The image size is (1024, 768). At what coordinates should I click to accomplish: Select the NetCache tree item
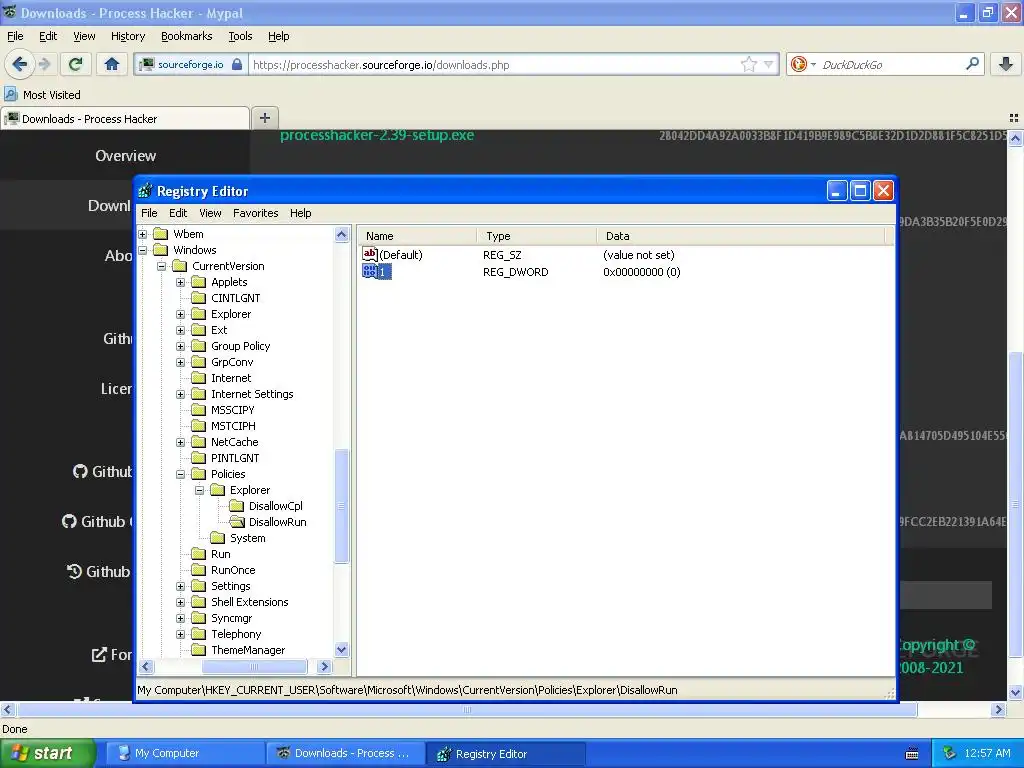click(234, 442)
